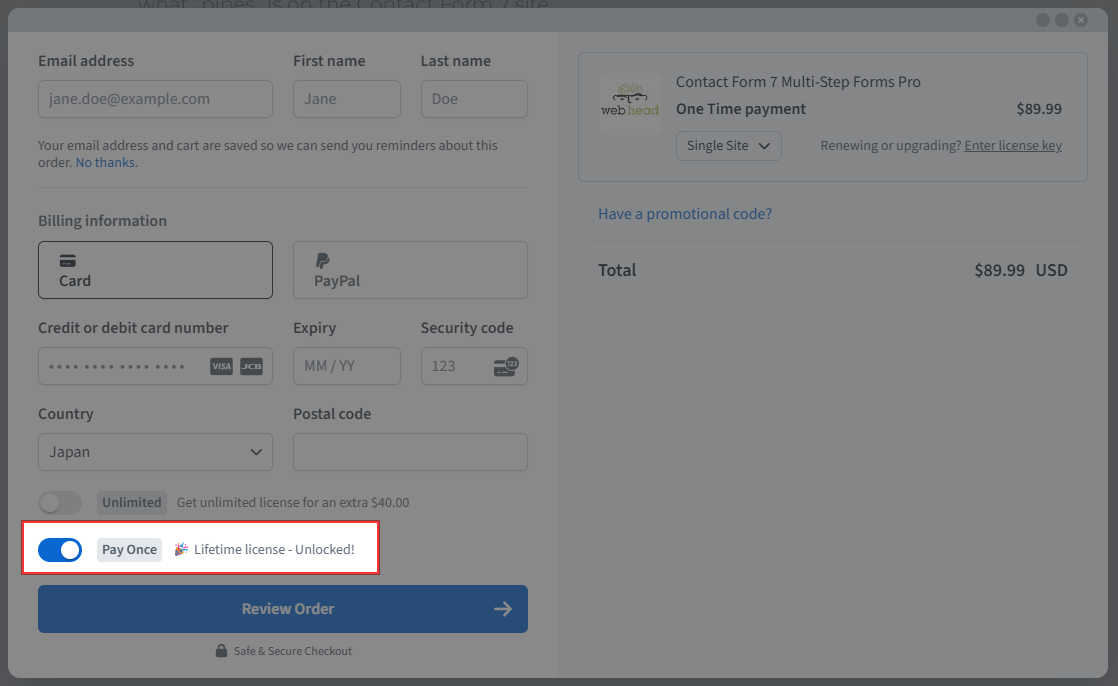Click the security code CVV icon
The image size is (1118, 686).
tap(507, 367)
